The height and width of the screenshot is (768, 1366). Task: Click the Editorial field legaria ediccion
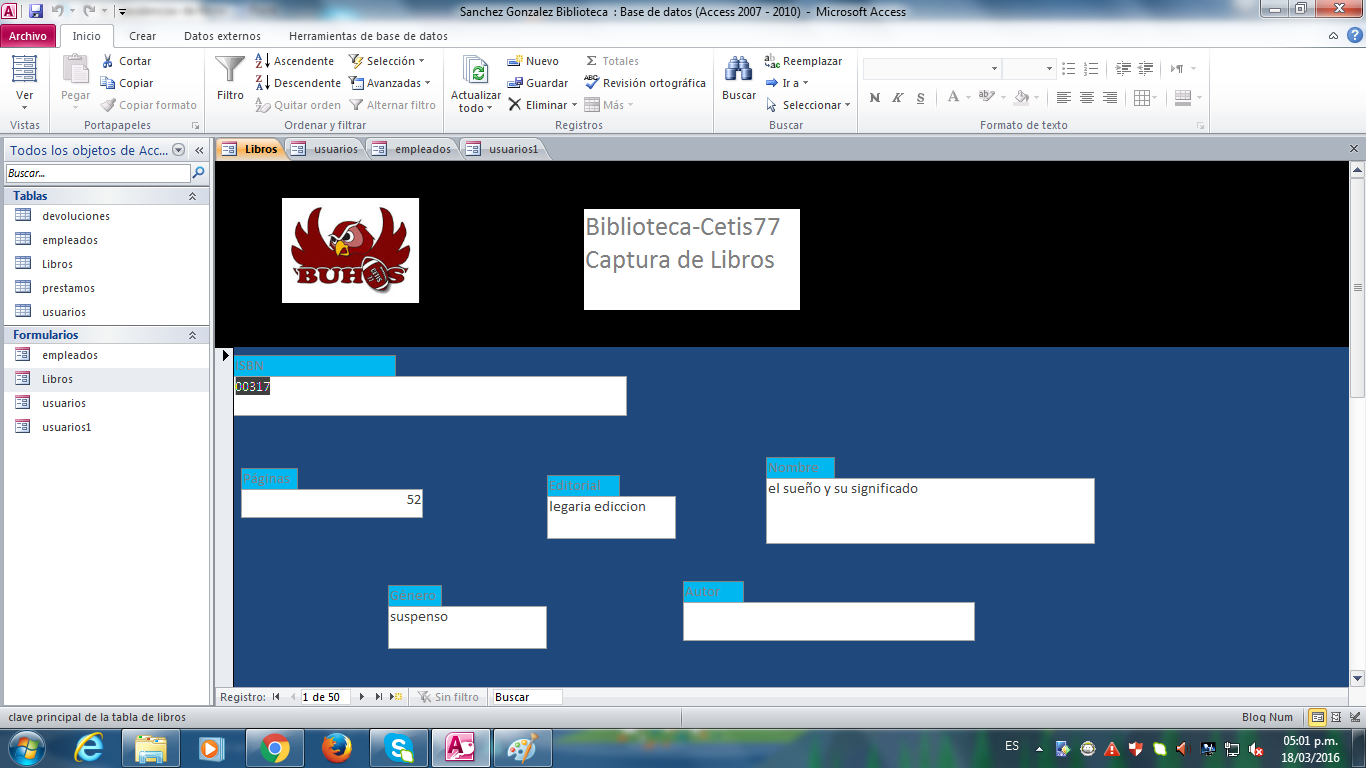click(611, 517)
